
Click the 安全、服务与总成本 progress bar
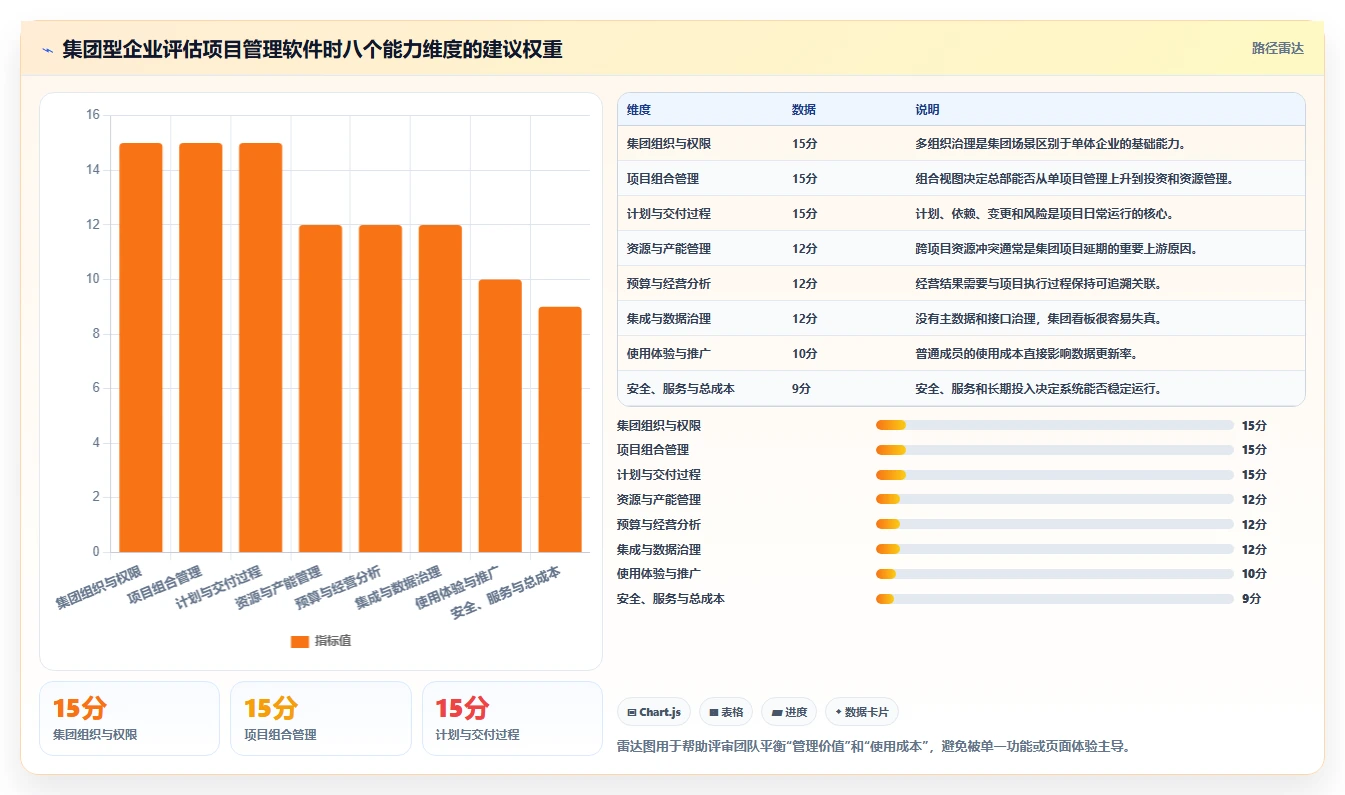coord(1054,599)
